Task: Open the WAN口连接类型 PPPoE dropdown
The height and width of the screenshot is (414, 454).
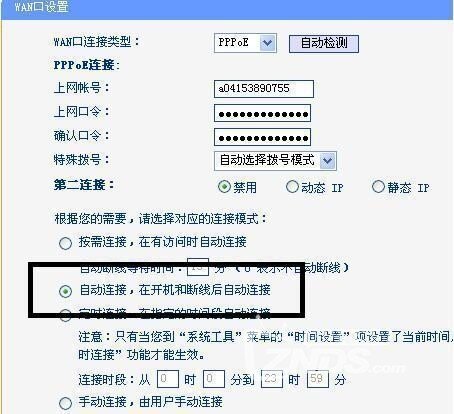Action: click(245, 43)
